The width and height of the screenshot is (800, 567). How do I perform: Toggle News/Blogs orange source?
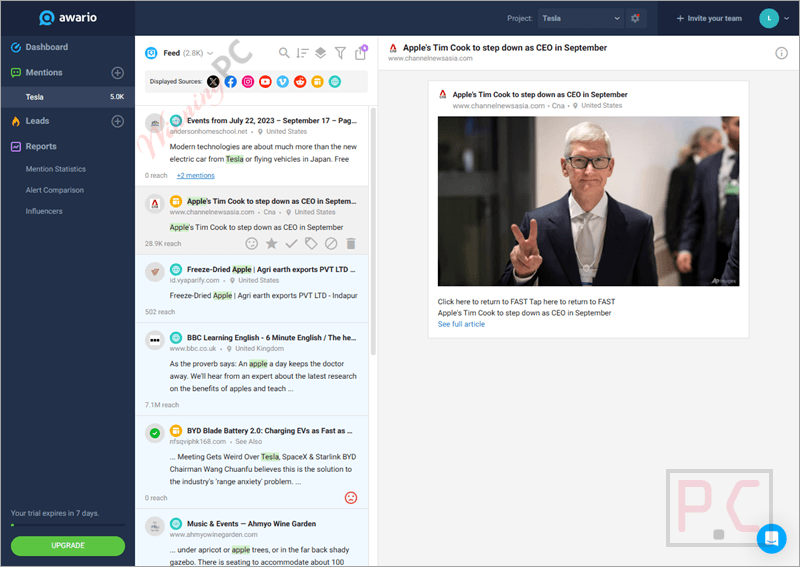pos(317,82)
